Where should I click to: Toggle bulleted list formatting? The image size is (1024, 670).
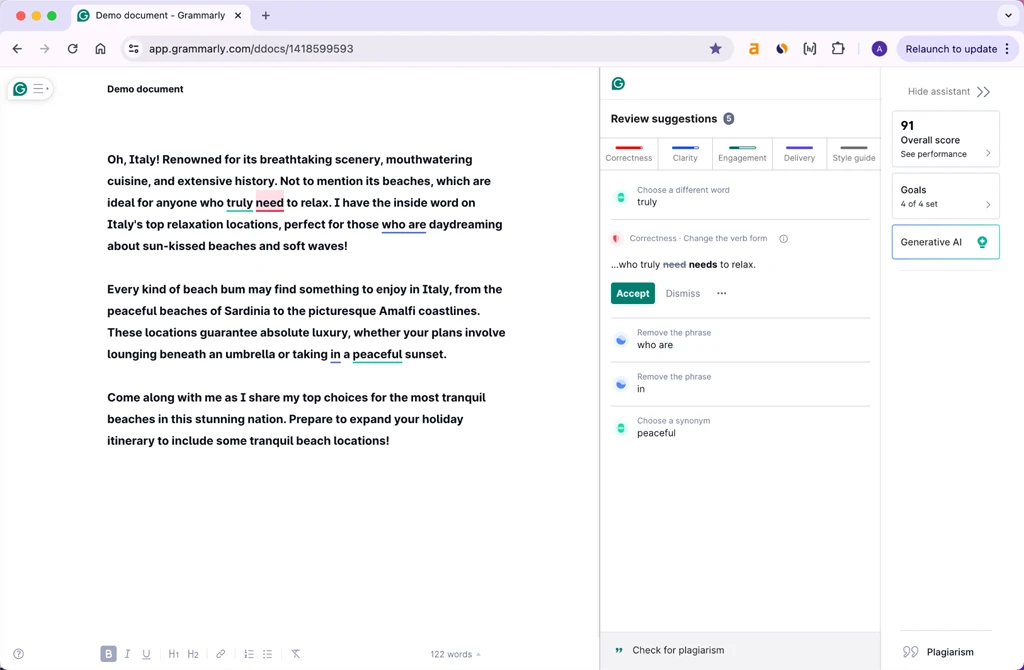coord(268,654)
